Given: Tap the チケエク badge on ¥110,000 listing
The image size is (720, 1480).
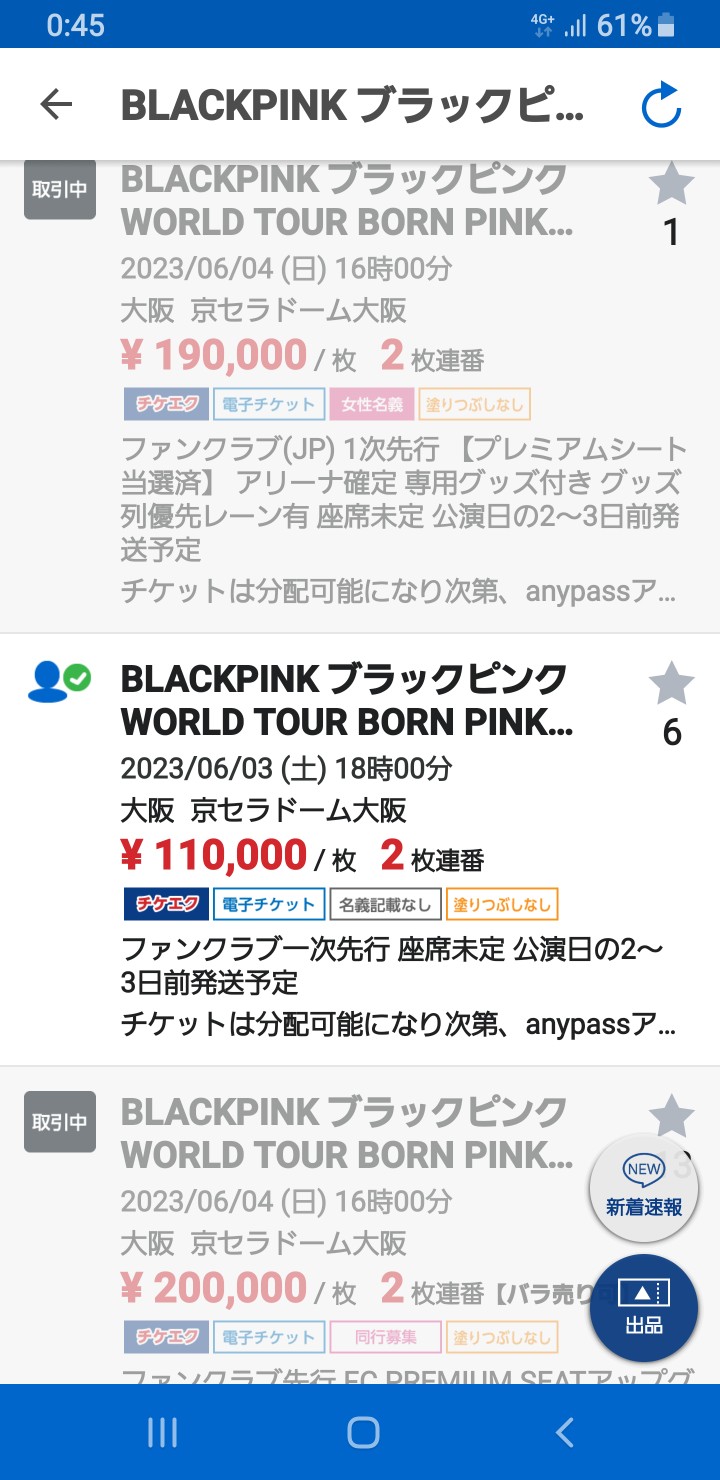Looking at the screenshot, I should click(166, 904).
